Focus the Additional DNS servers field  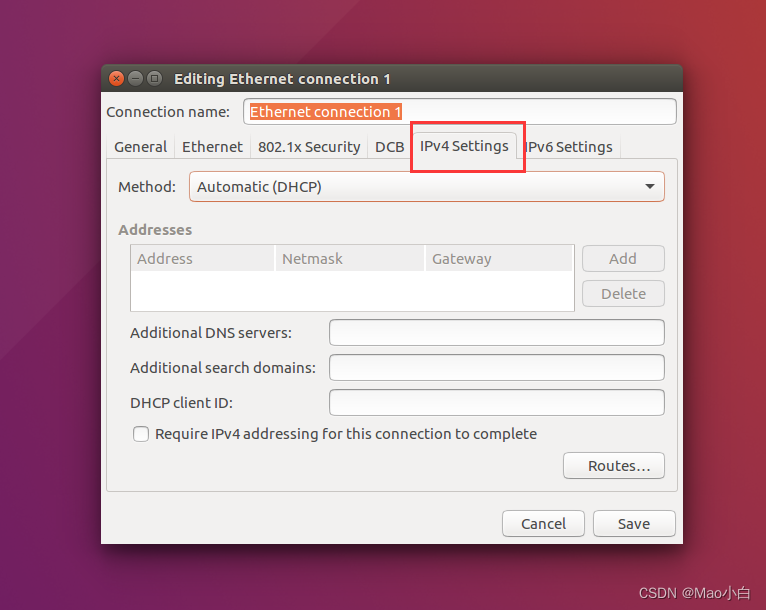click(x=496, y=333)
